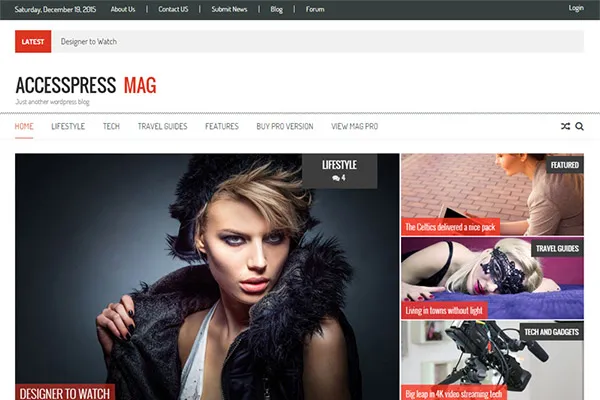Click the Login link
Viewport: 600px width, 400px height.
[x=576, y=8]
